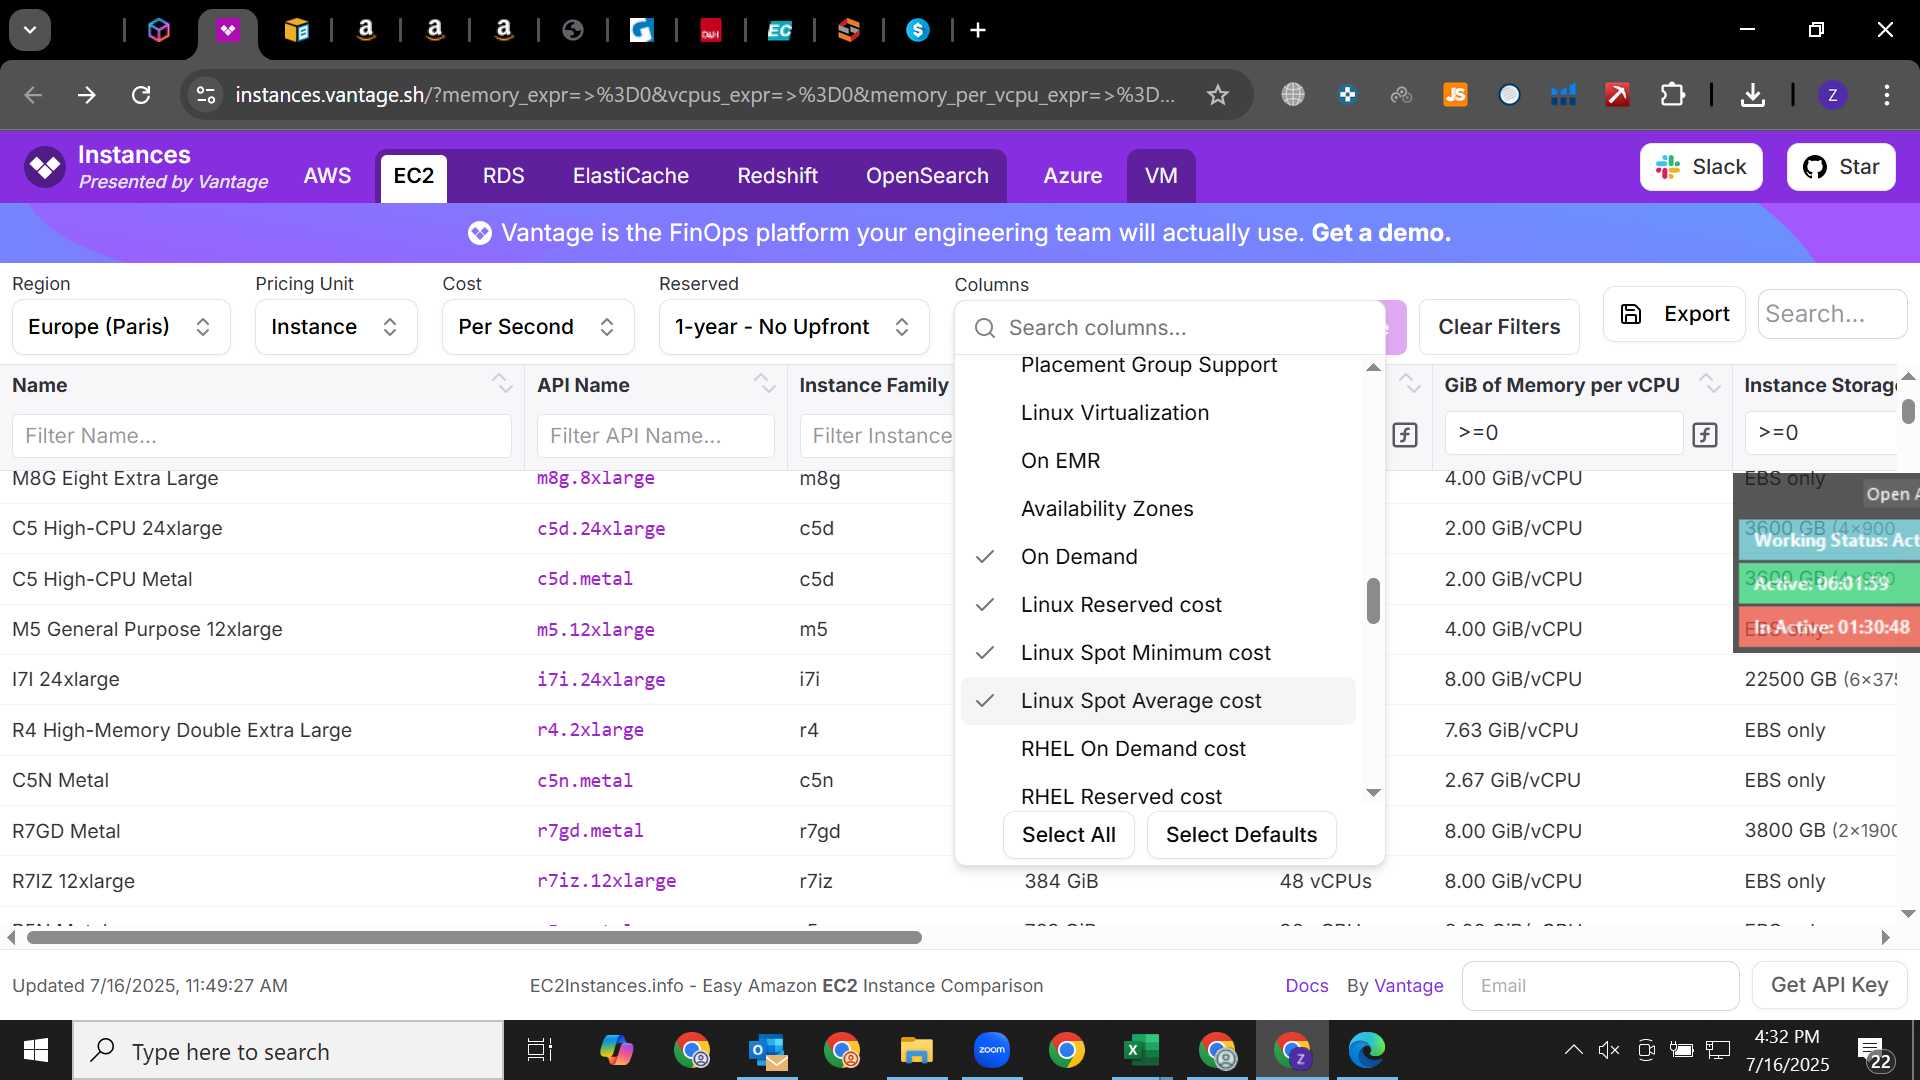
Task: Open the Chrome profile avatar Z
Action: pos(1832,95)
